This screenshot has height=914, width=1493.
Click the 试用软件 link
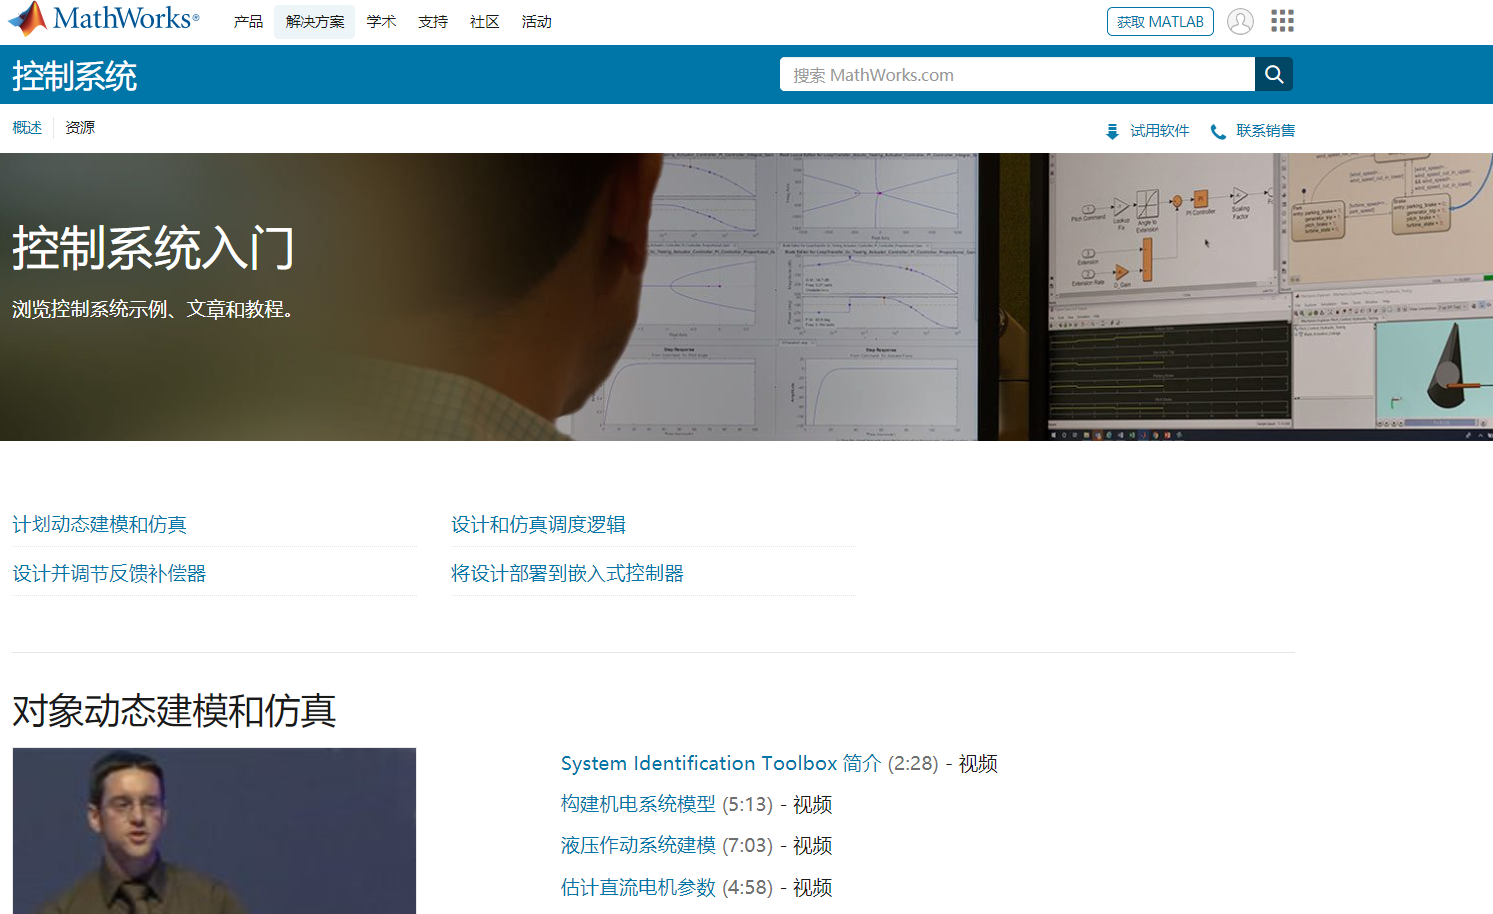1160,131
